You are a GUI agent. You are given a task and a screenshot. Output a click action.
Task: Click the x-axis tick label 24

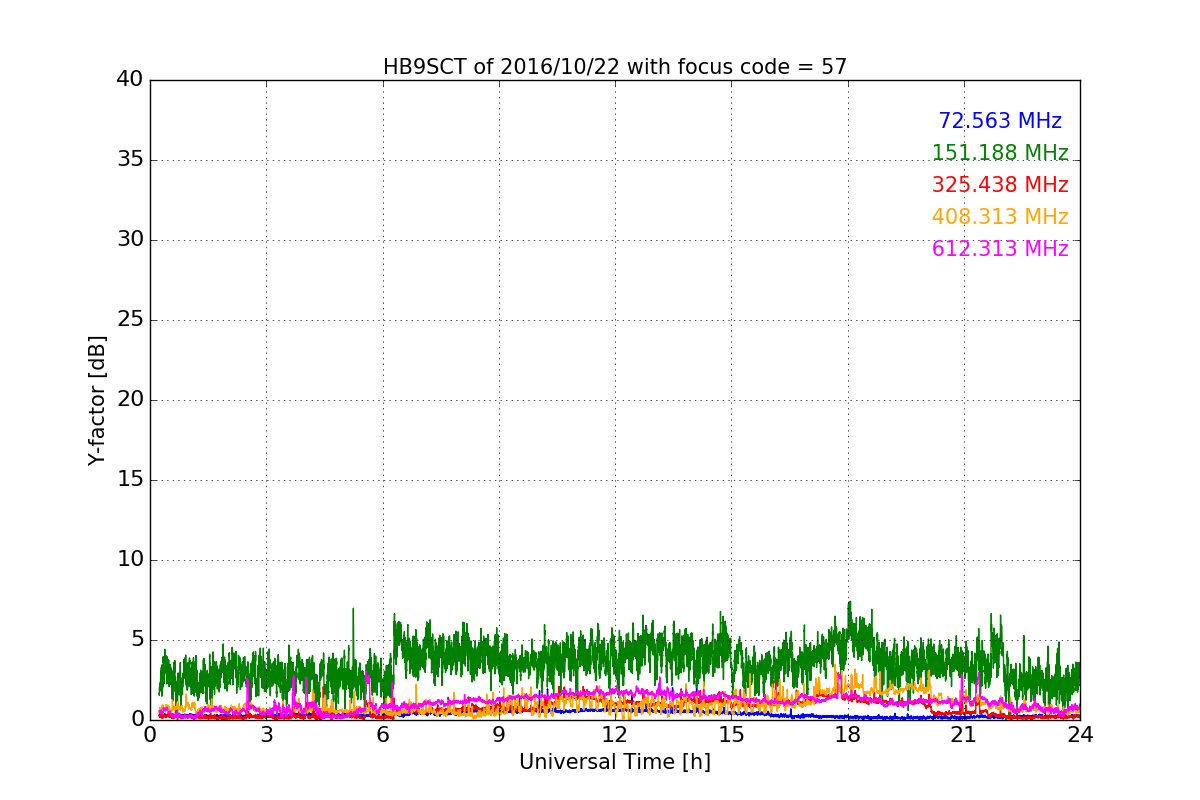pyautogui.click(x=1080, y=735)
